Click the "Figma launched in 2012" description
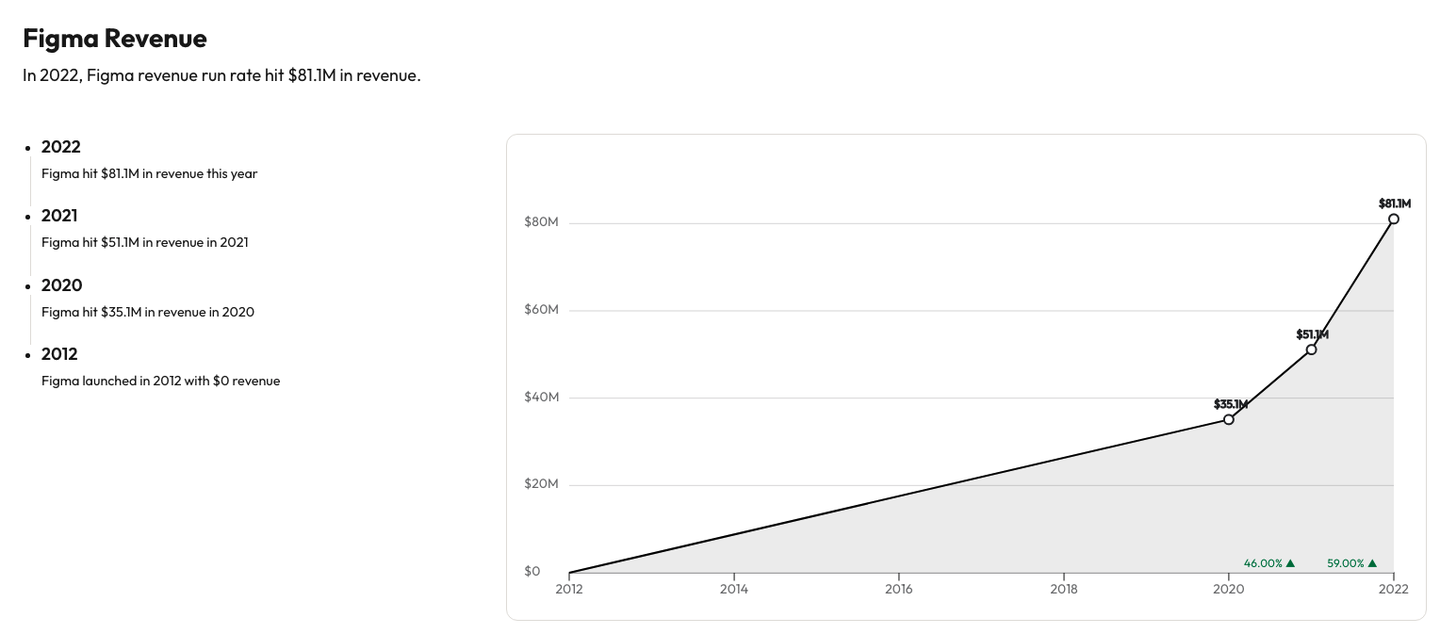1440x634 pixels. (160, 381)
